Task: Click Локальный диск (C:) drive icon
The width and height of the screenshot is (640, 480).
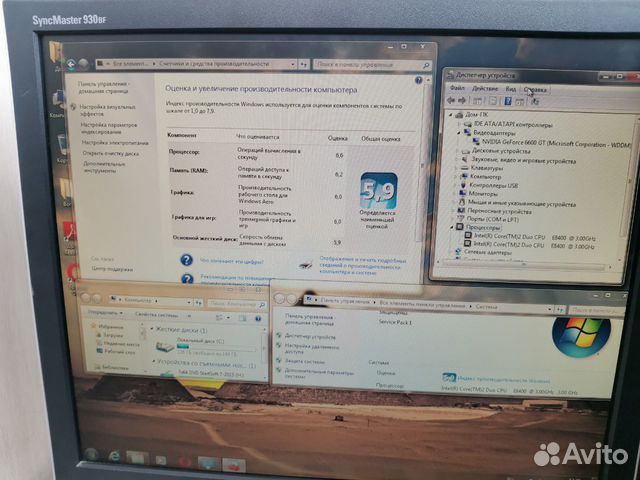Action: 165,347
